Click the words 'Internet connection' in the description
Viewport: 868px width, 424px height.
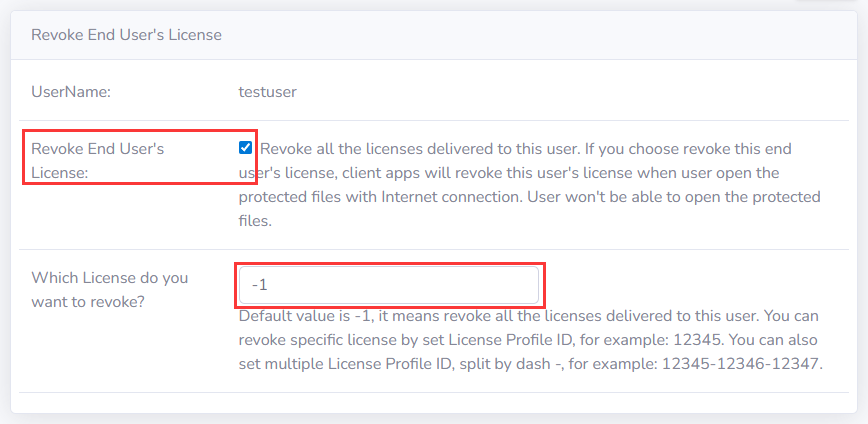tap(450, 197)
